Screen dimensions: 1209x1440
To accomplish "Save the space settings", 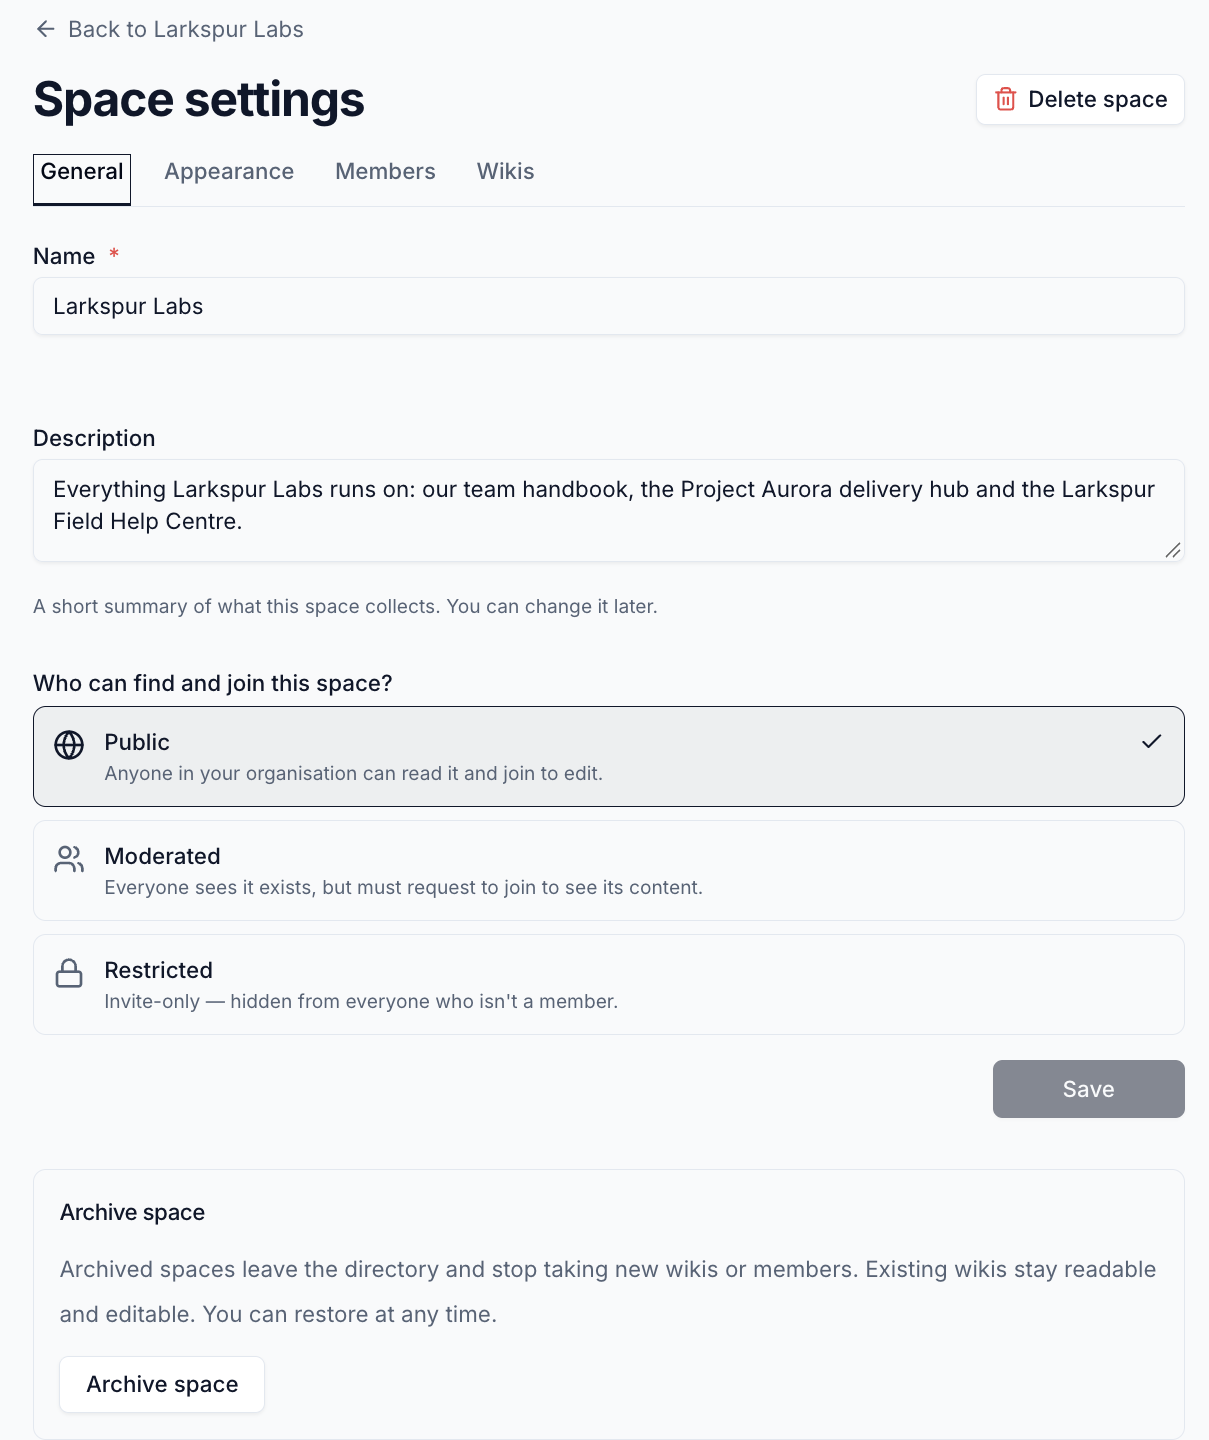I will point(1088,1089).
